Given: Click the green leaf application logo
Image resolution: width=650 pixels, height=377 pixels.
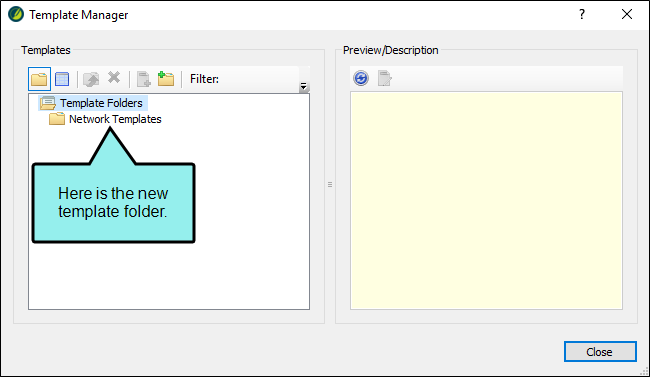Looking at the screenshot, I should pos(16,15).
